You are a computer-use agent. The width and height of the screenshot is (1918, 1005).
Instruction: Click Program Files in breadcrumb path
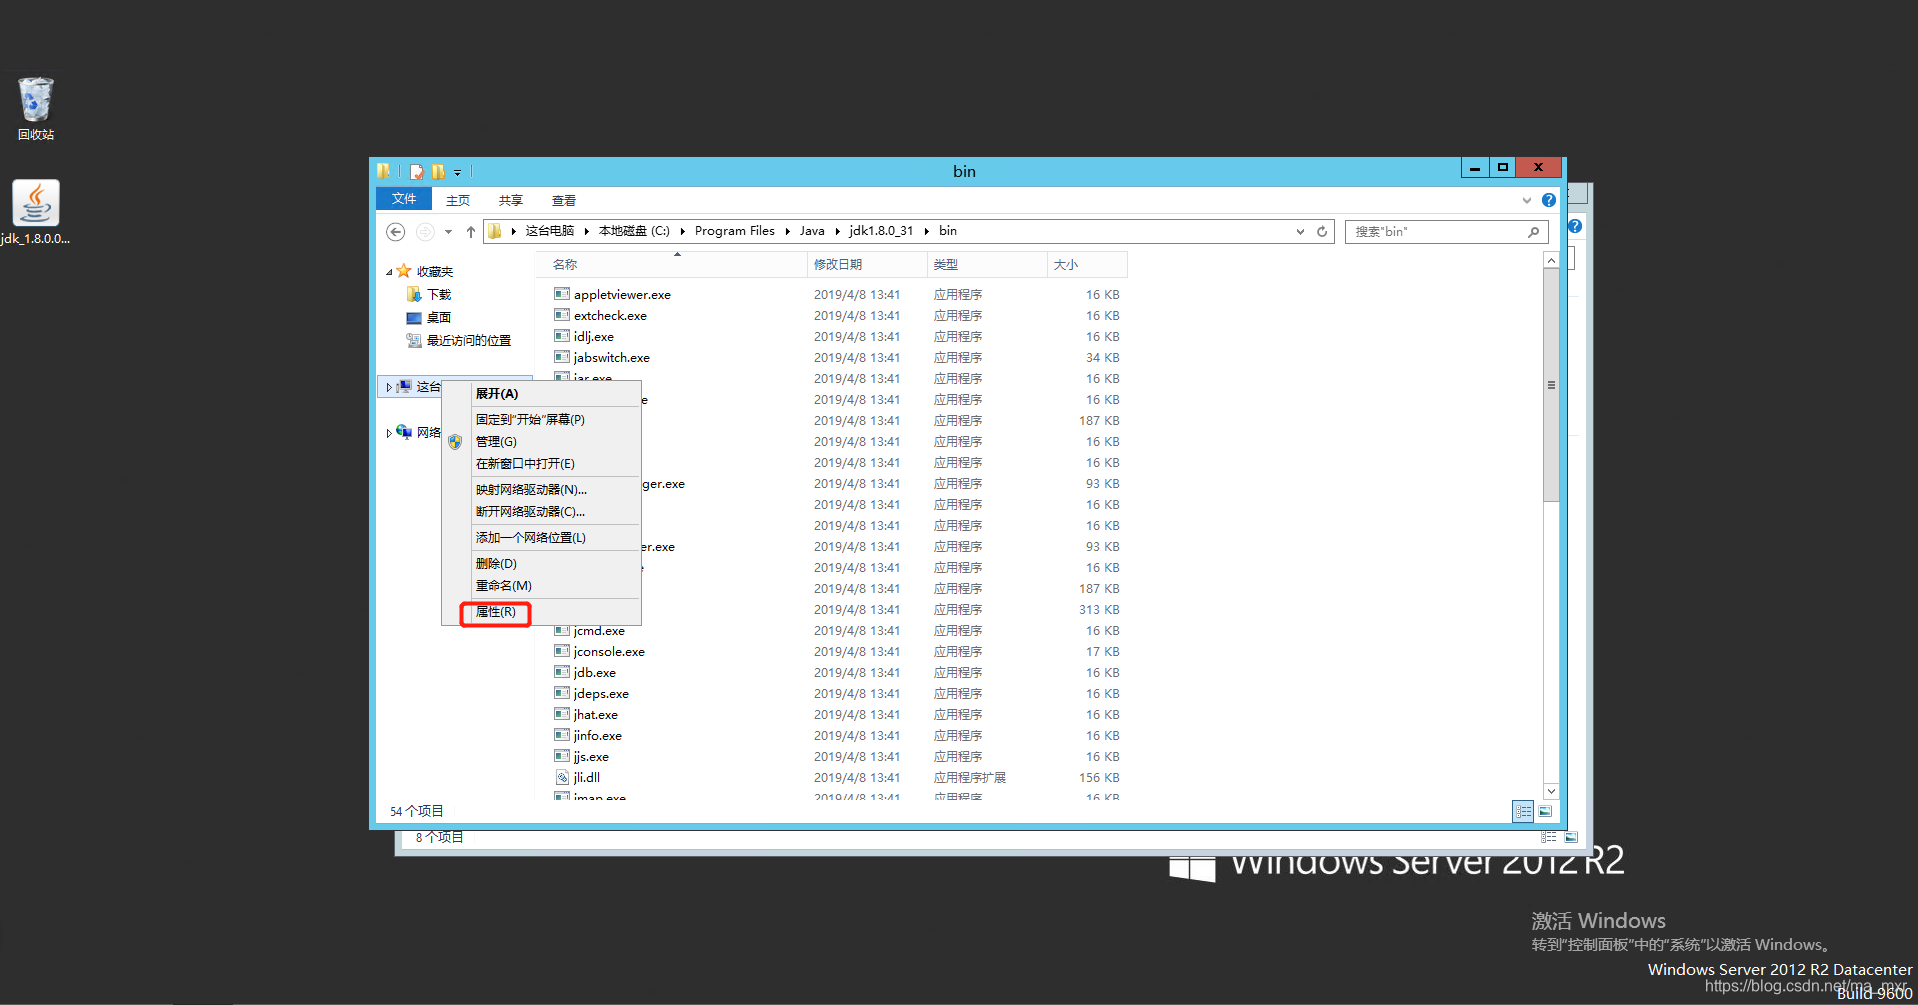click(x=735, y=231)
